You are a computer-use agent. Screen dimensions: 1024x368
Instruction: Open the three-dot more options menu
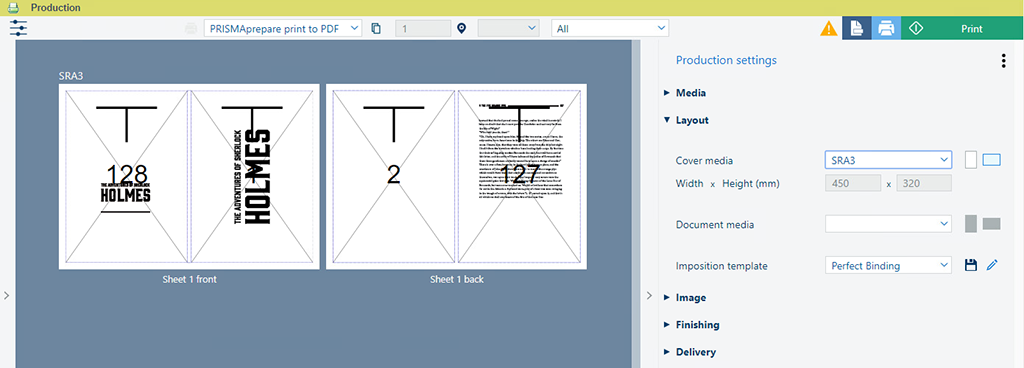tap(1003, 61)
